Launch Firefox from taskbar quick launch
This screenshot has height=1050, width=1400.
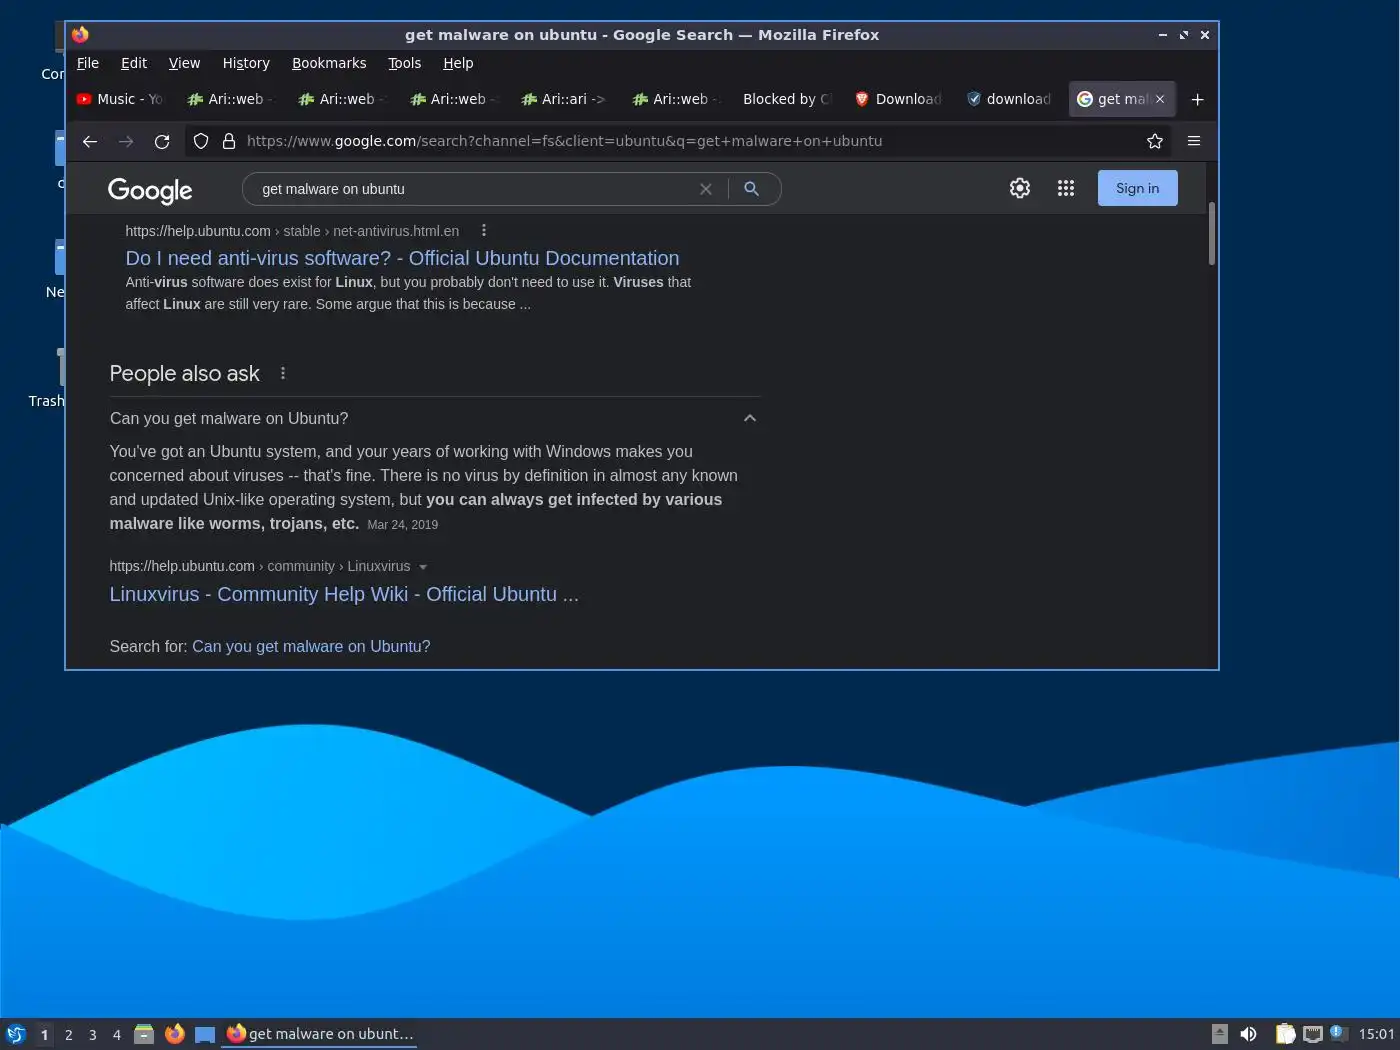[x=175, y=1034]
